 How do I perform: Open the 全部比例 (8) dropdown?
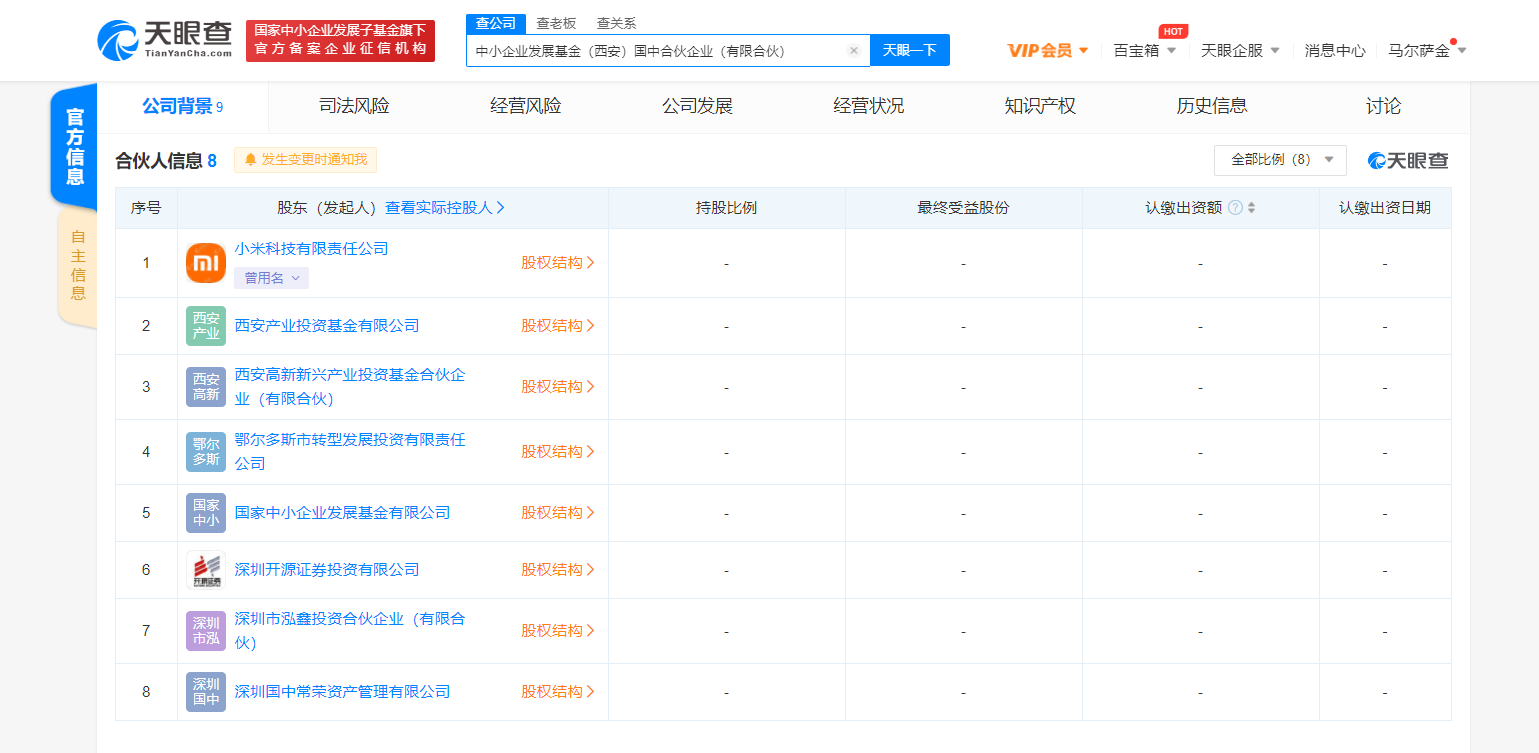1280,160
